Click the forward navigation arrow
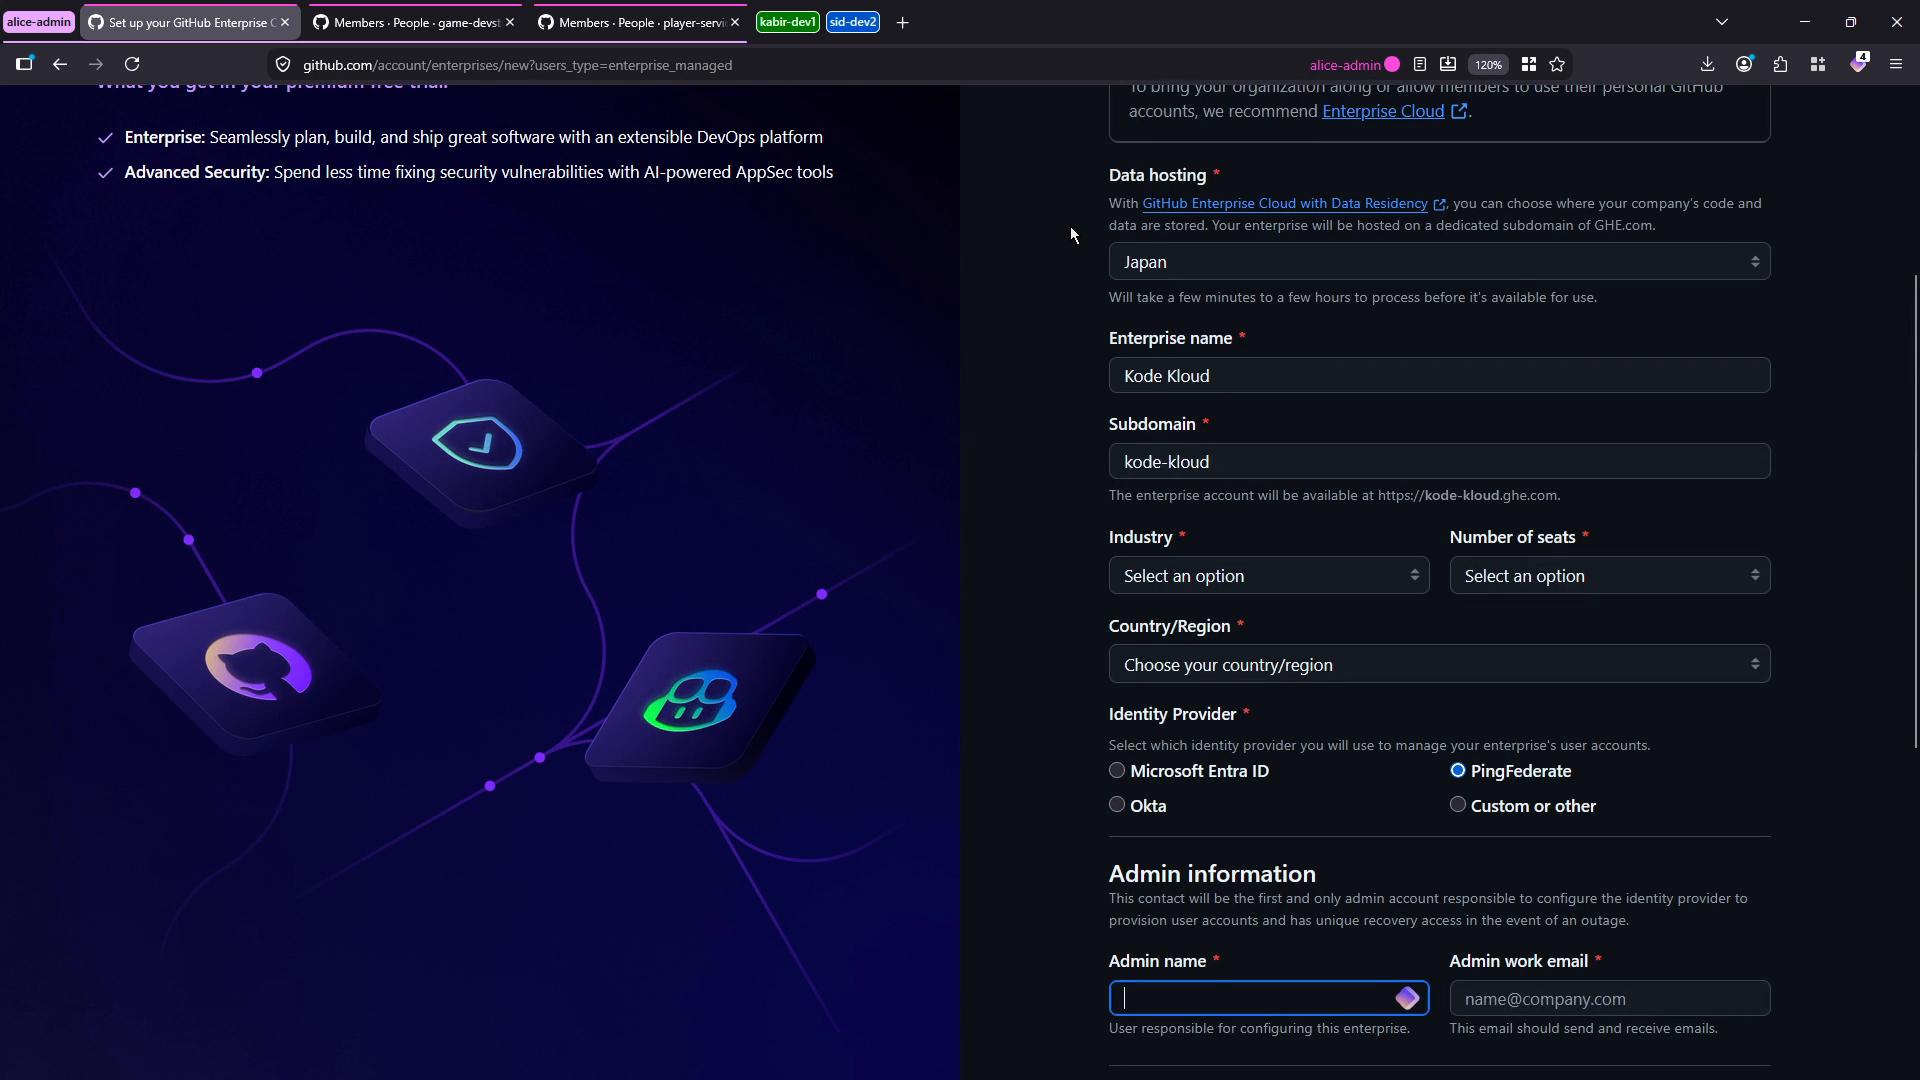 pyautogui.click(x=96, y=64)
